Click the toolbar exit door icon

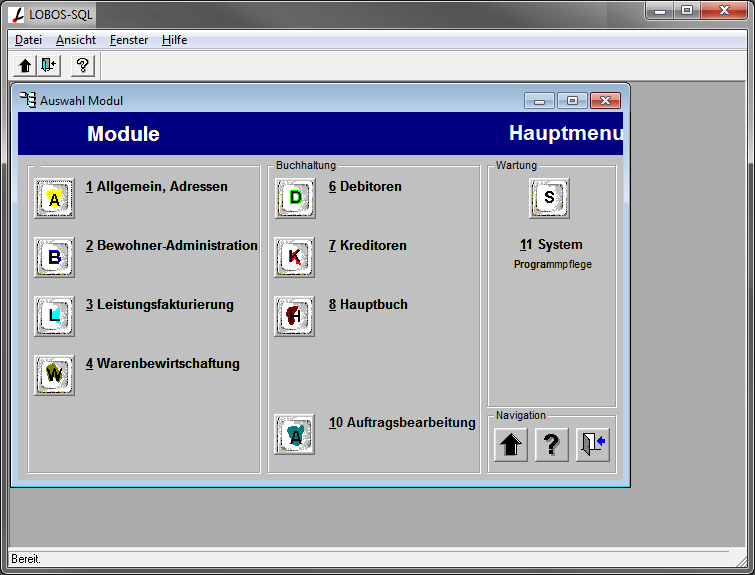[48, 66]
